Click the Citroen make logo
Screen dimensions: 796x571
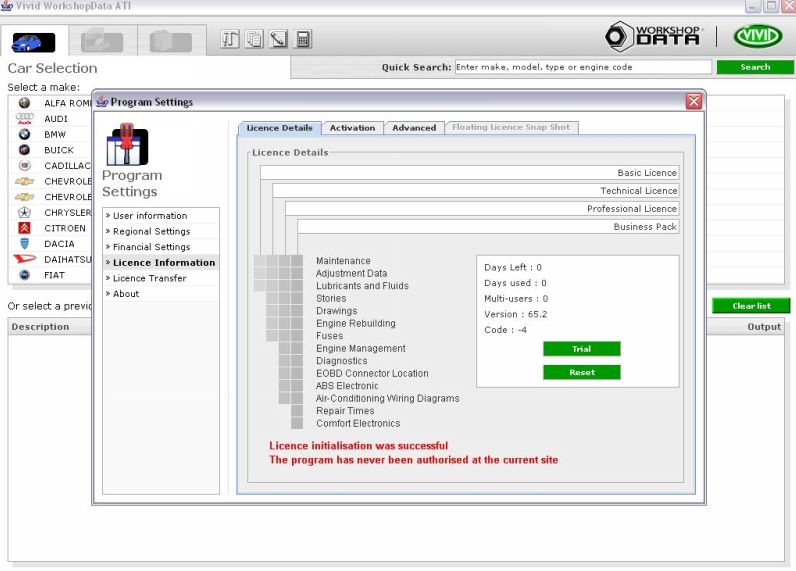click(24, 228)
